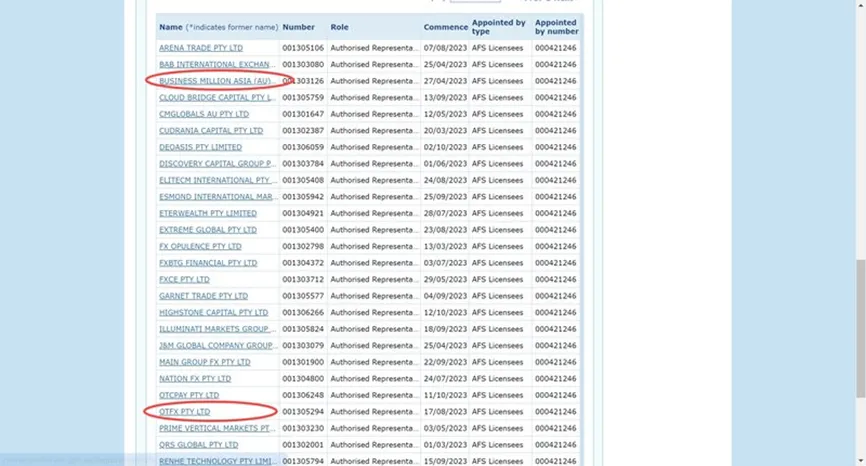Select number cell 001305294
This screenshot has height=466, width=866.
[303, 412]
